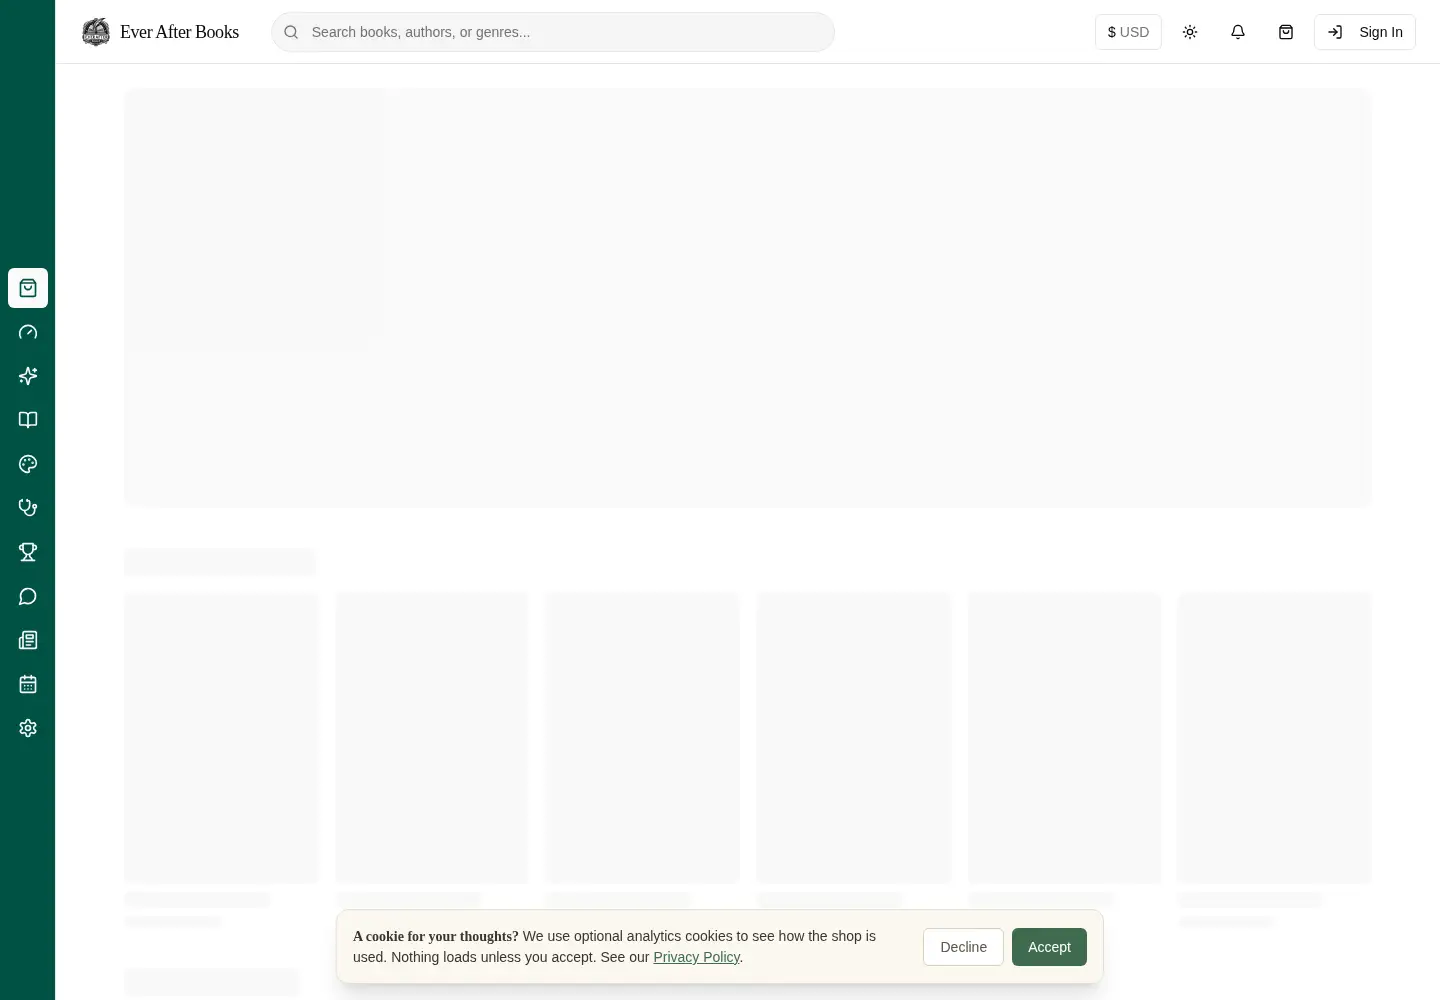Viewport: 1440px width, 1000px height.
Task: Open the shopping cart in header
Action: coord(1286,32)
